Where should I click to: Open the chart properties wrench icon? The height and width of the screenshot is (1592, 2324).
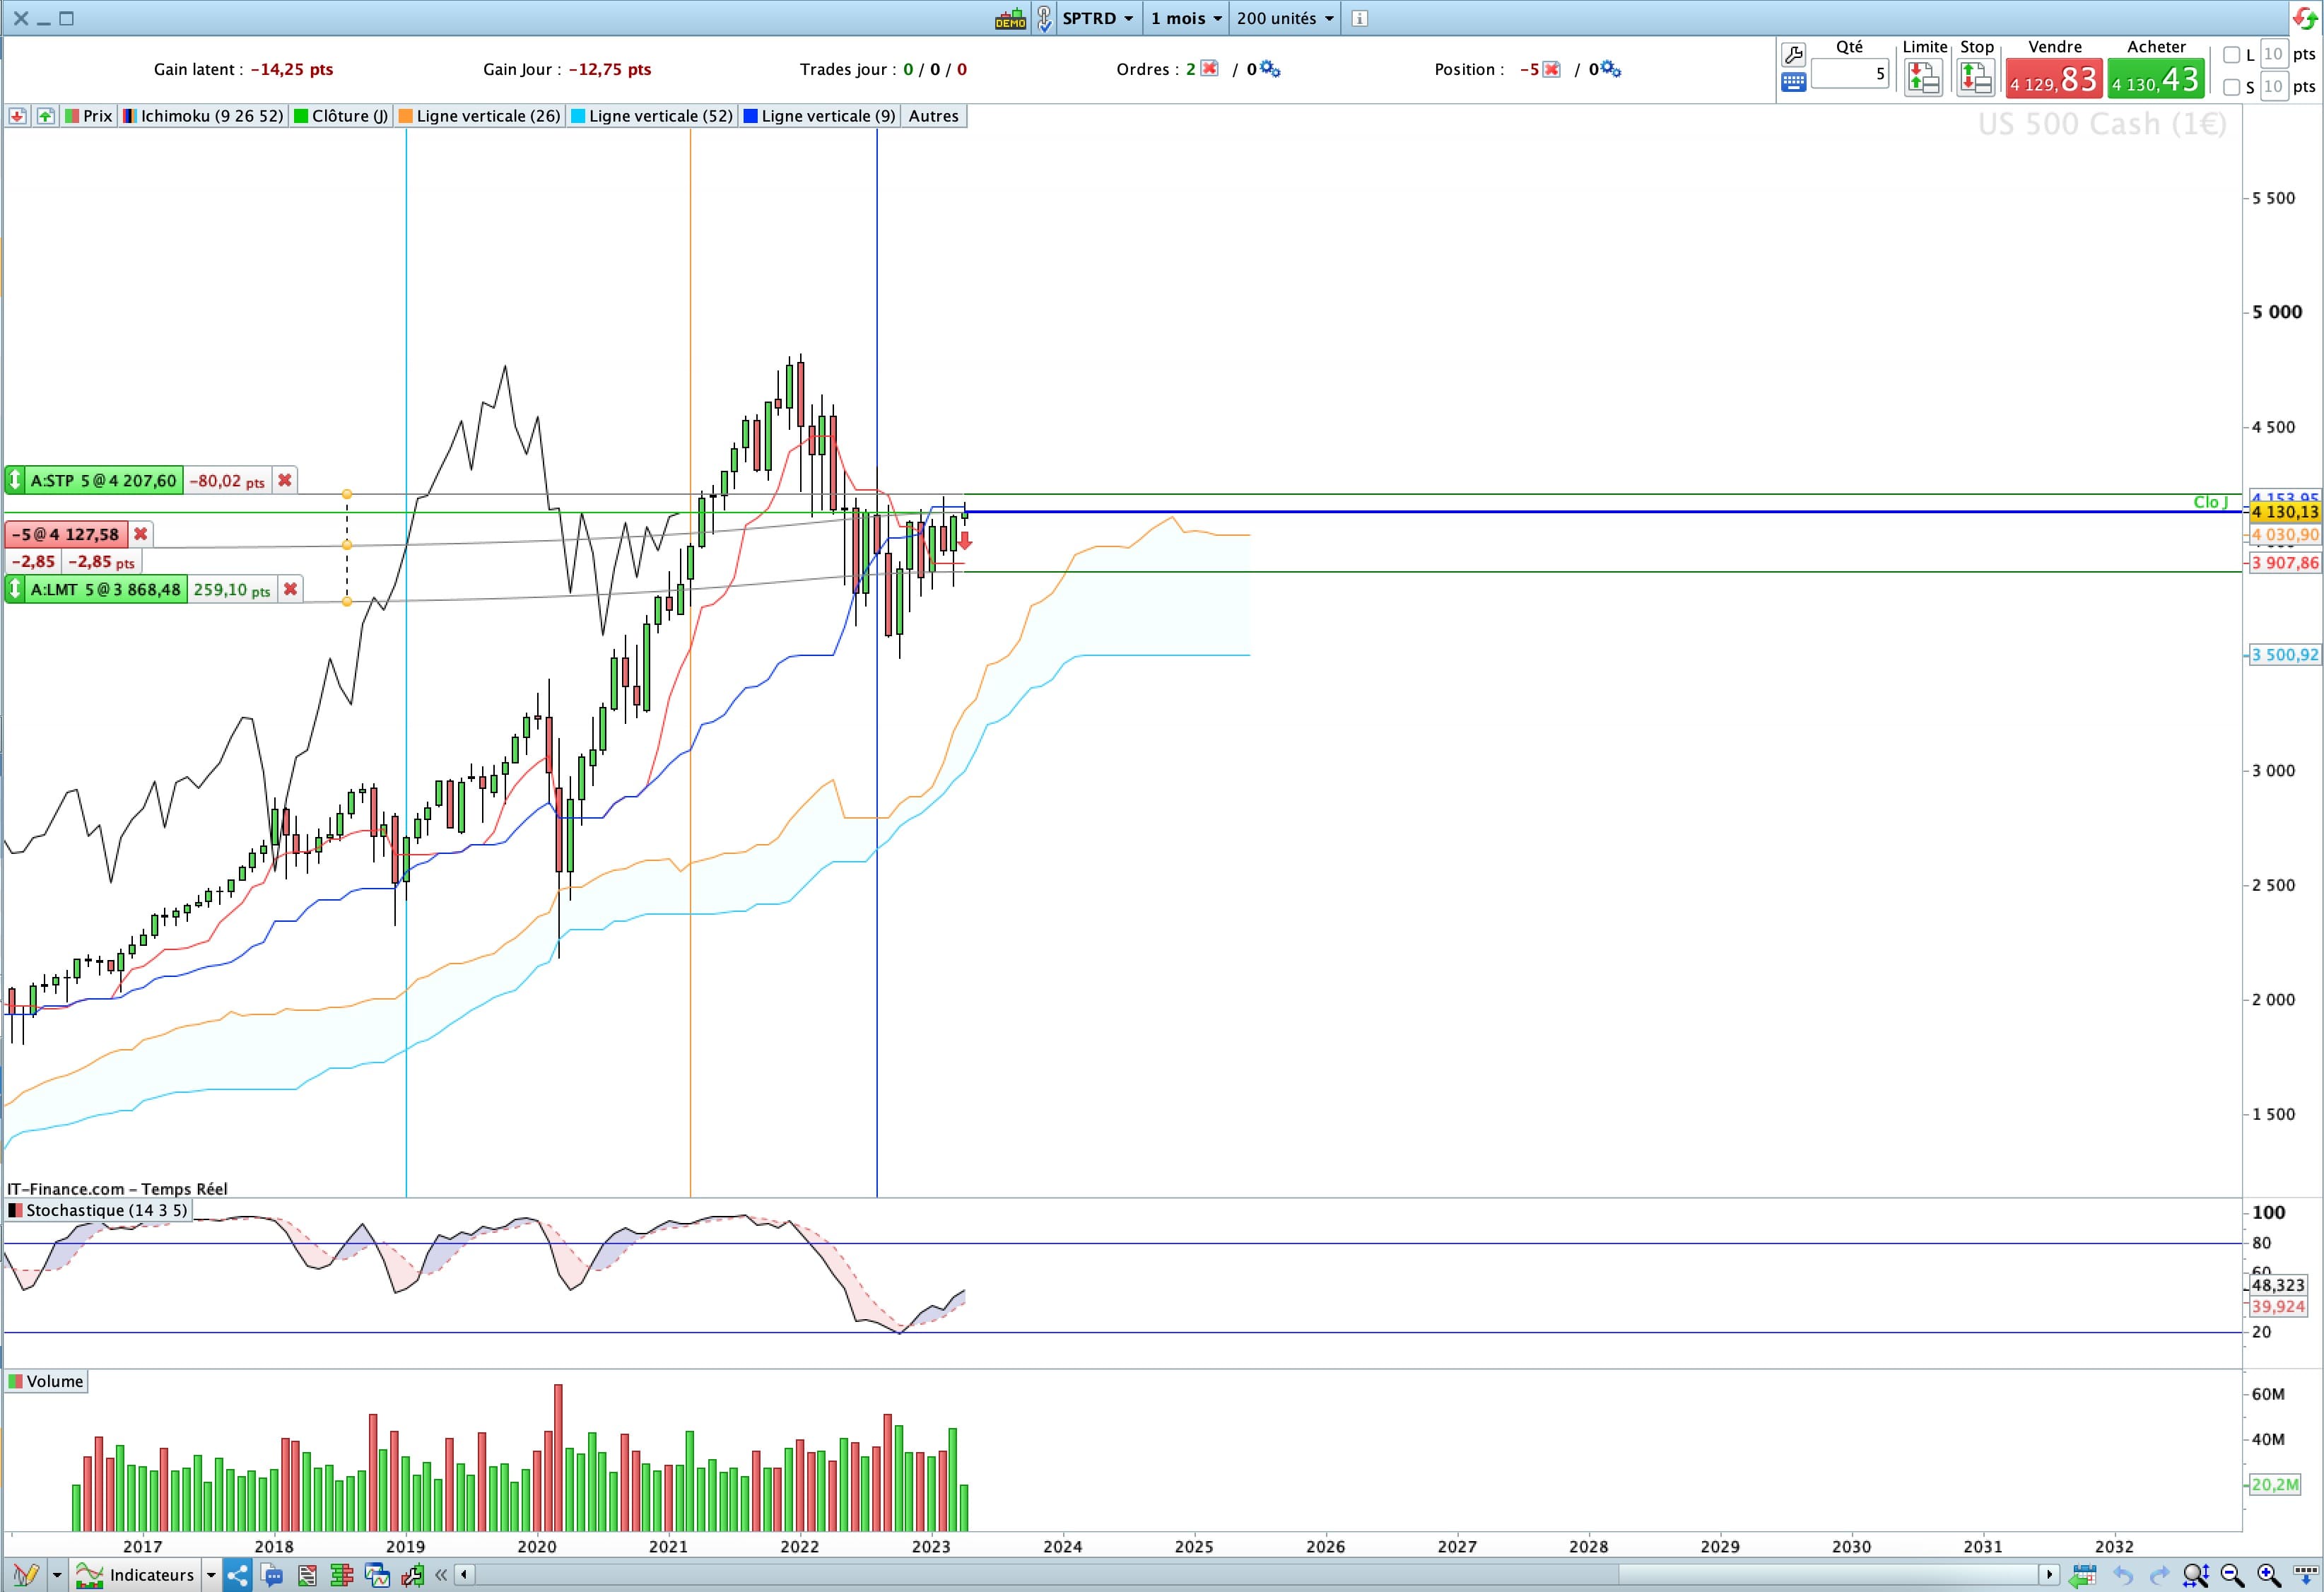point(412,1575)
